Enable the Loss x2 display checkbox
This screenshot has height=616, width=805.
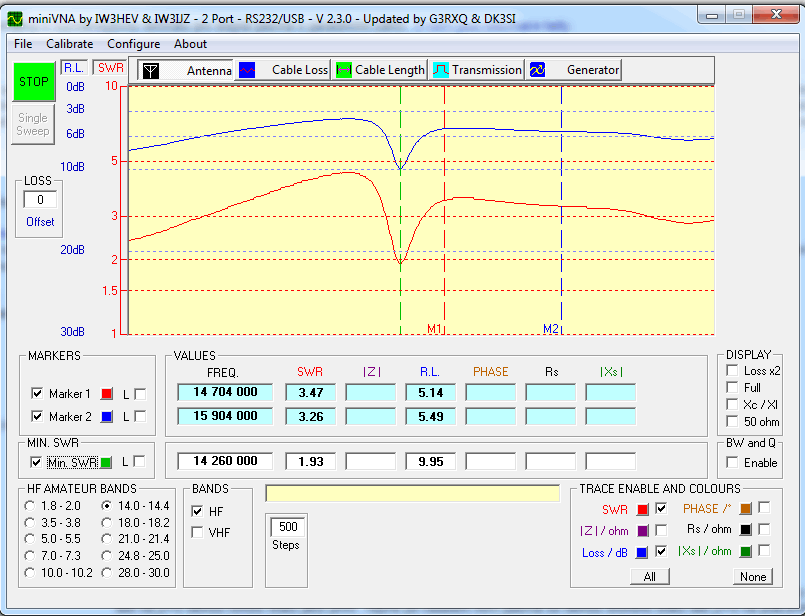coord(732,371)
